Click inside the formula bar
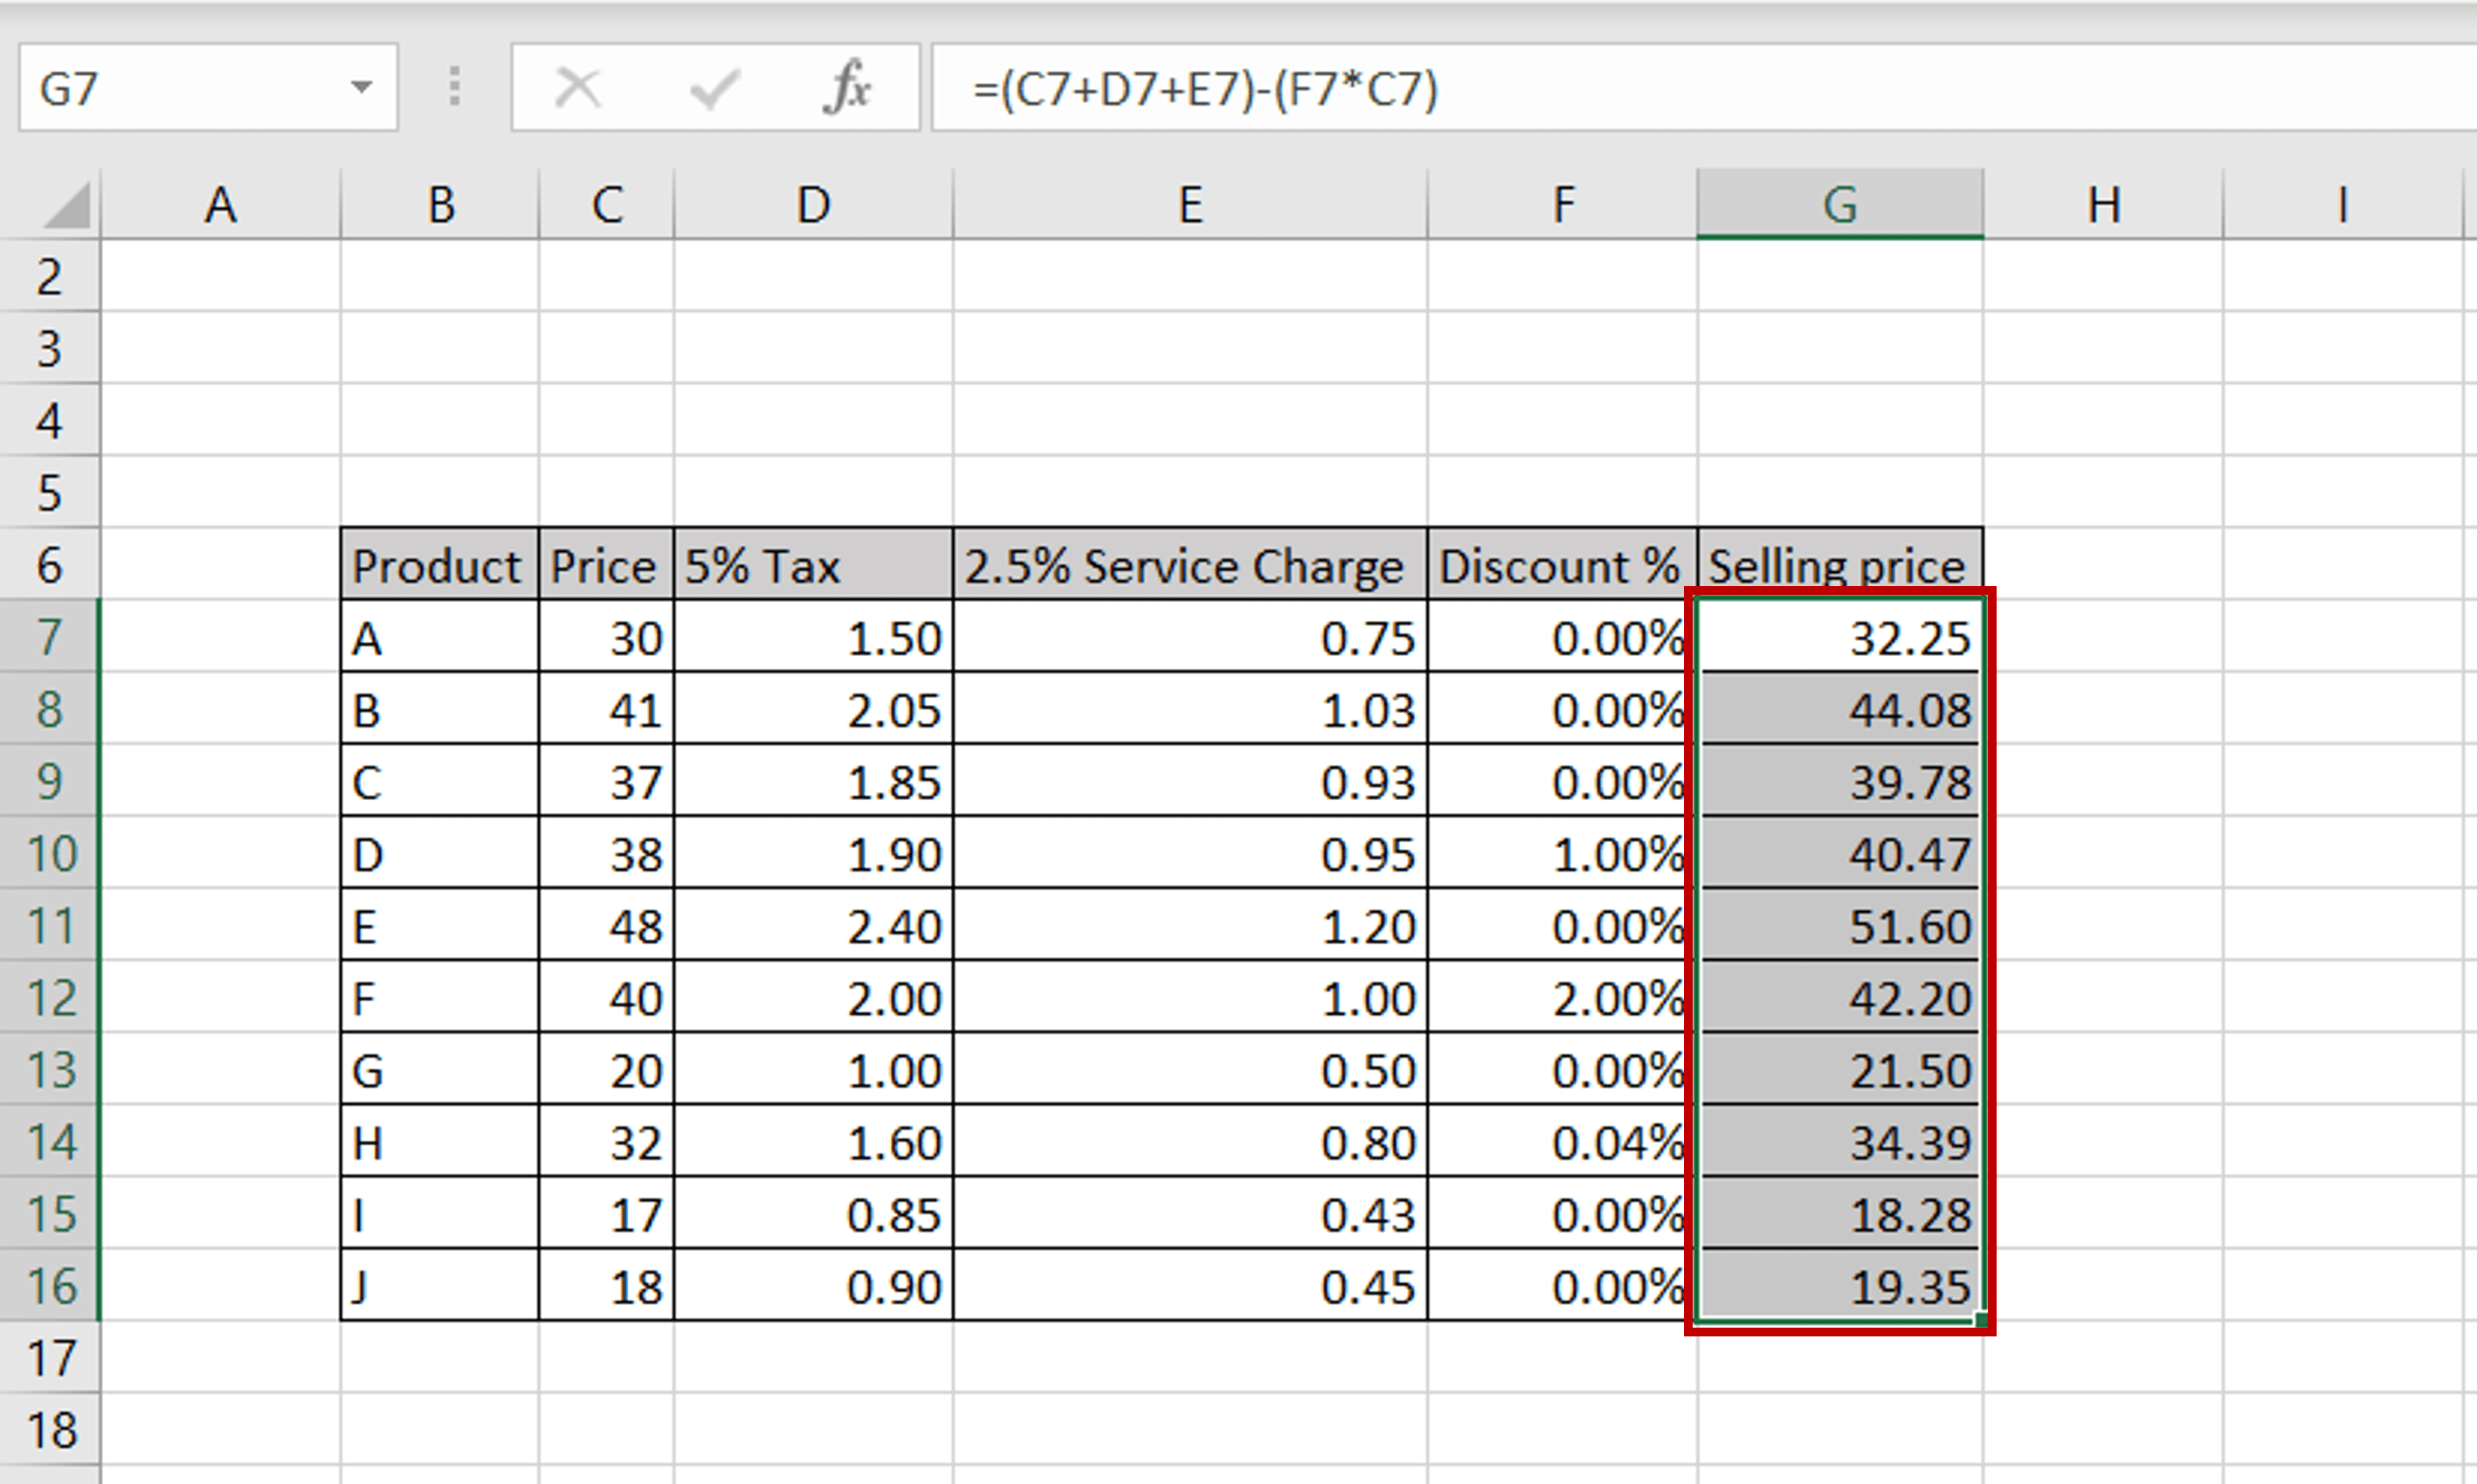2477x1484 pixels. pos(1500,90)
